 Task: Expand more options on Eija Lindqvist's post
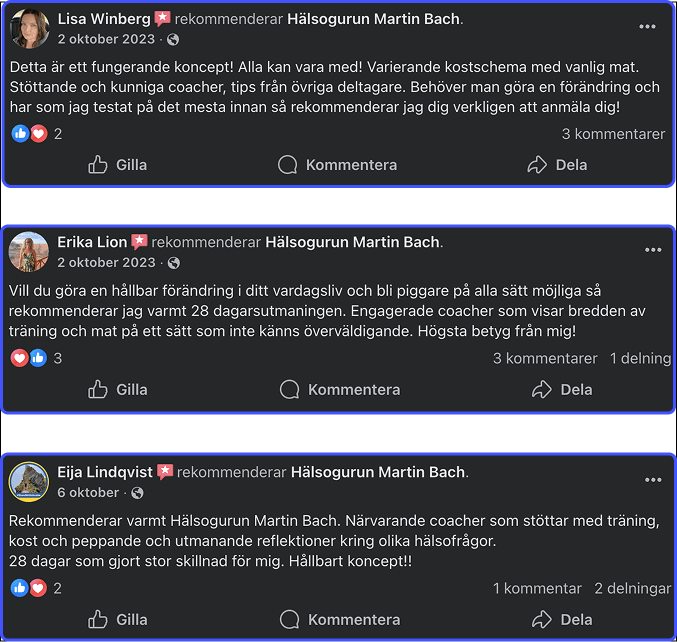[653, 480]
